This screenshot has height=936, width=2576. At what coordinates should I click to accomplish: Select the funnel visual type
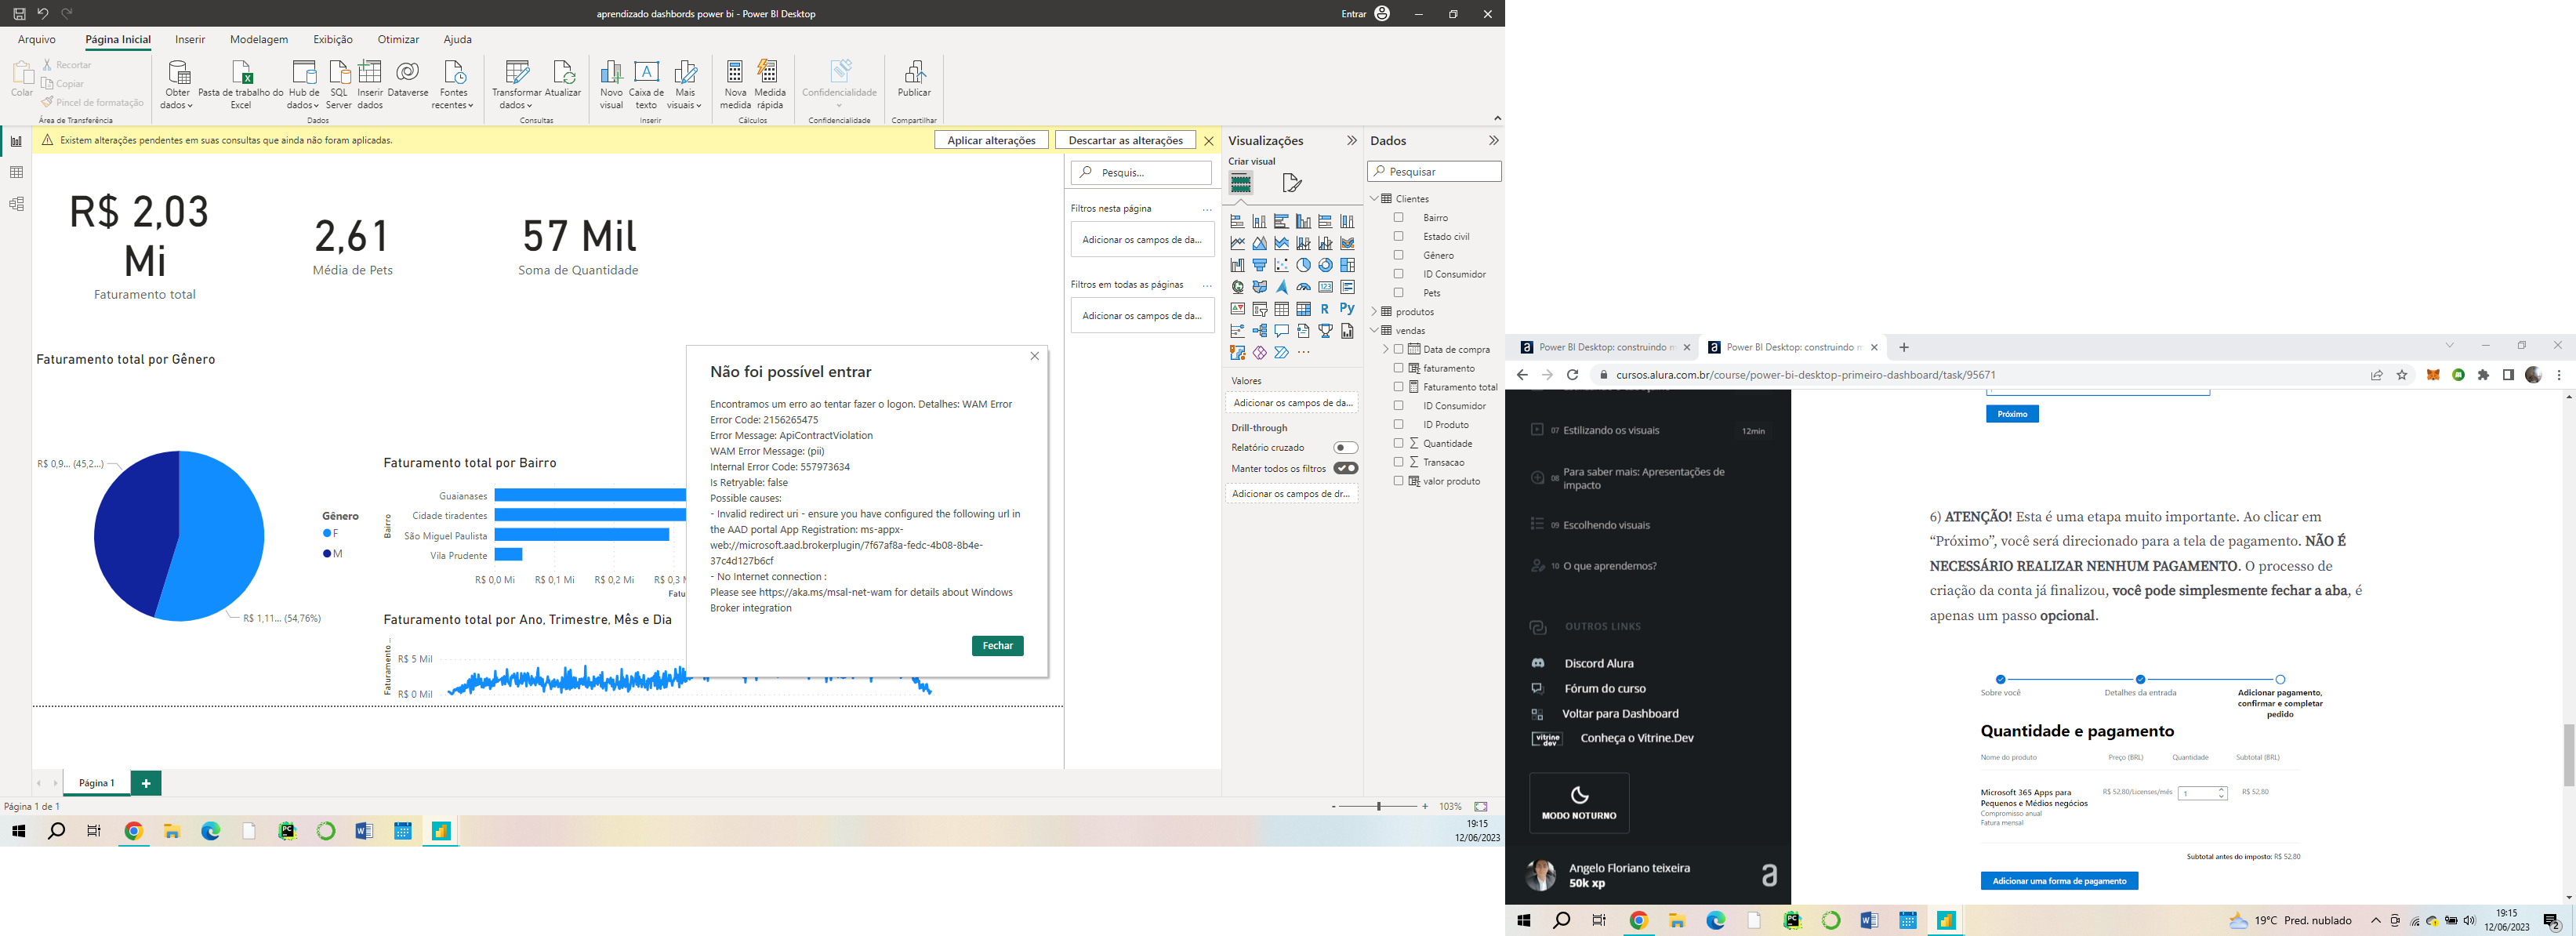click(1260, 265)
